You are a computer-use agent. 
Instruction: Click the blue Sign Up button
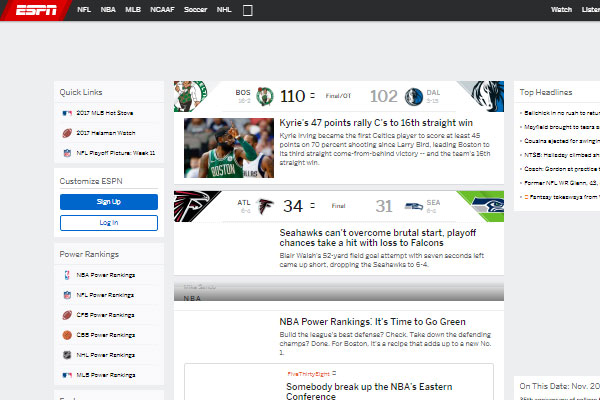click(109, 202)
